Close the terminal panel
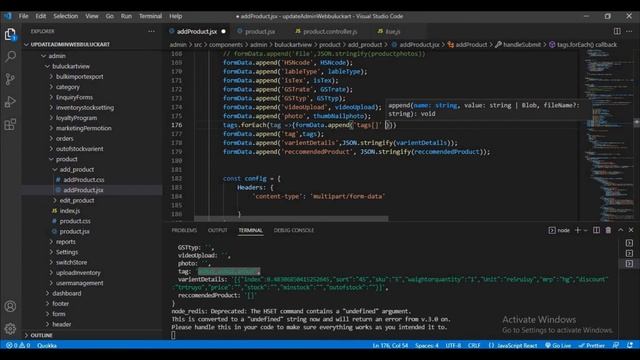The height and width of the screenshot is (360, 640). click(631, 230)
